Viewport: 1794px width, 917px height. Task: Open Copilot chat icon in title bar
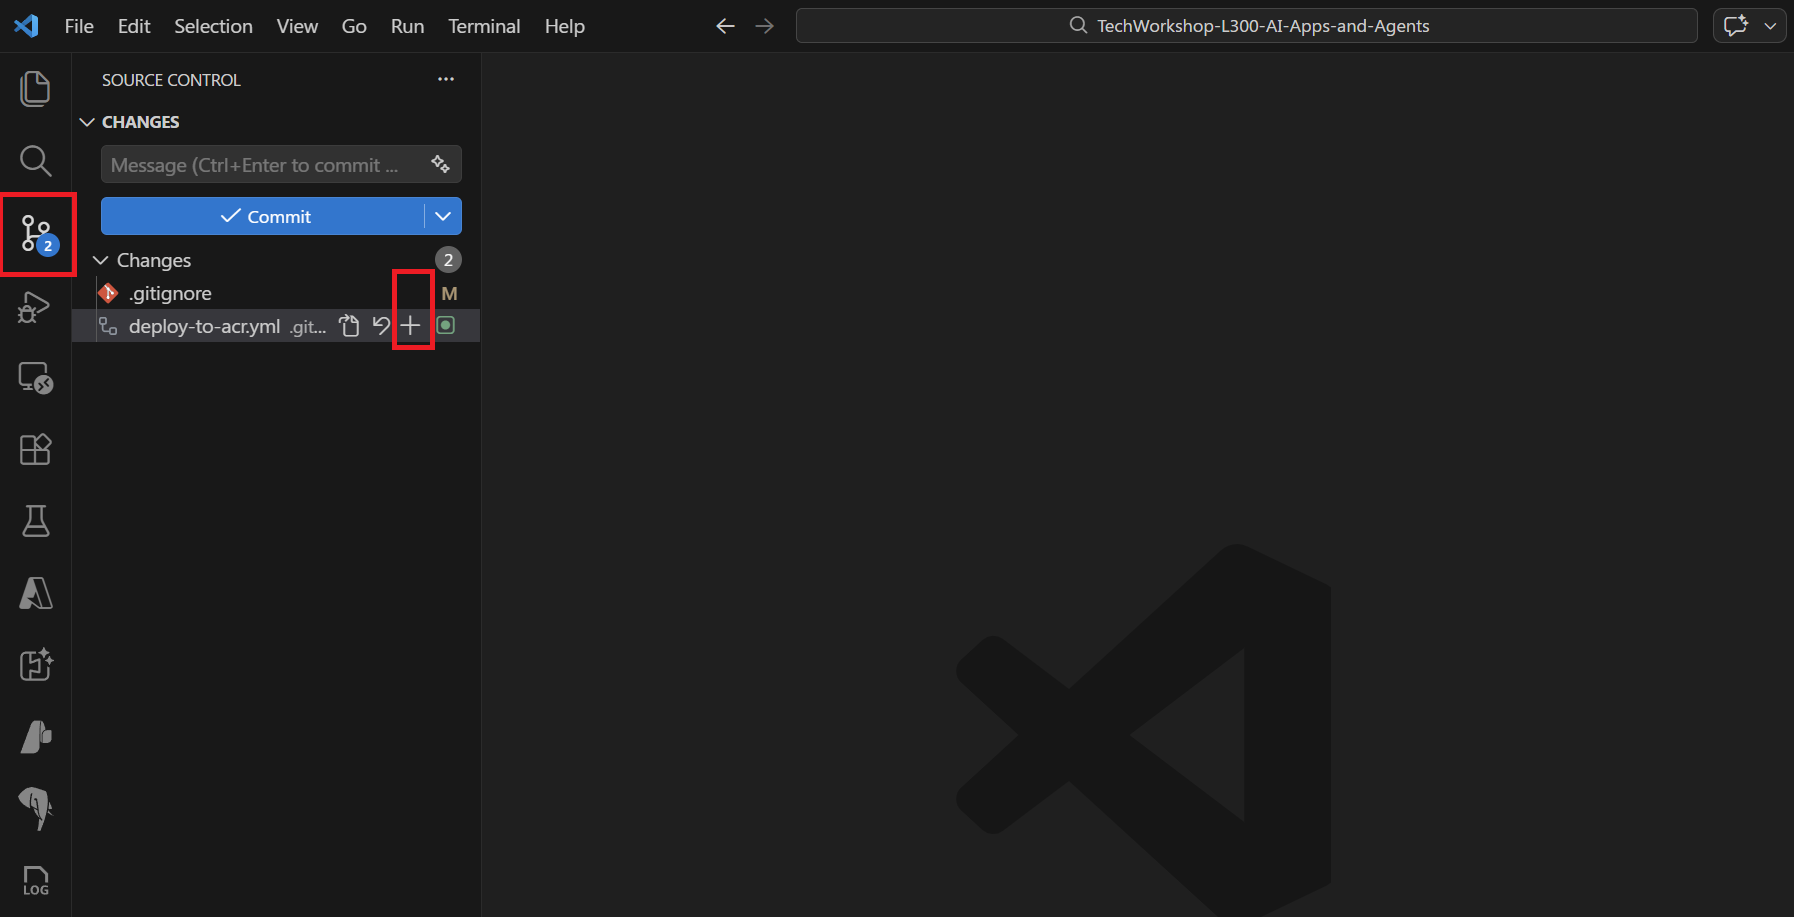tap(1736, 26)
